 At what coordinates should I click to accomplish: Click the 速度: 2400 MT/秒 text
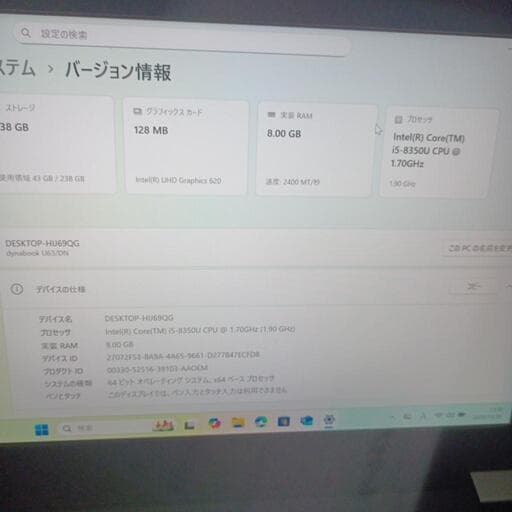(293, 182)
